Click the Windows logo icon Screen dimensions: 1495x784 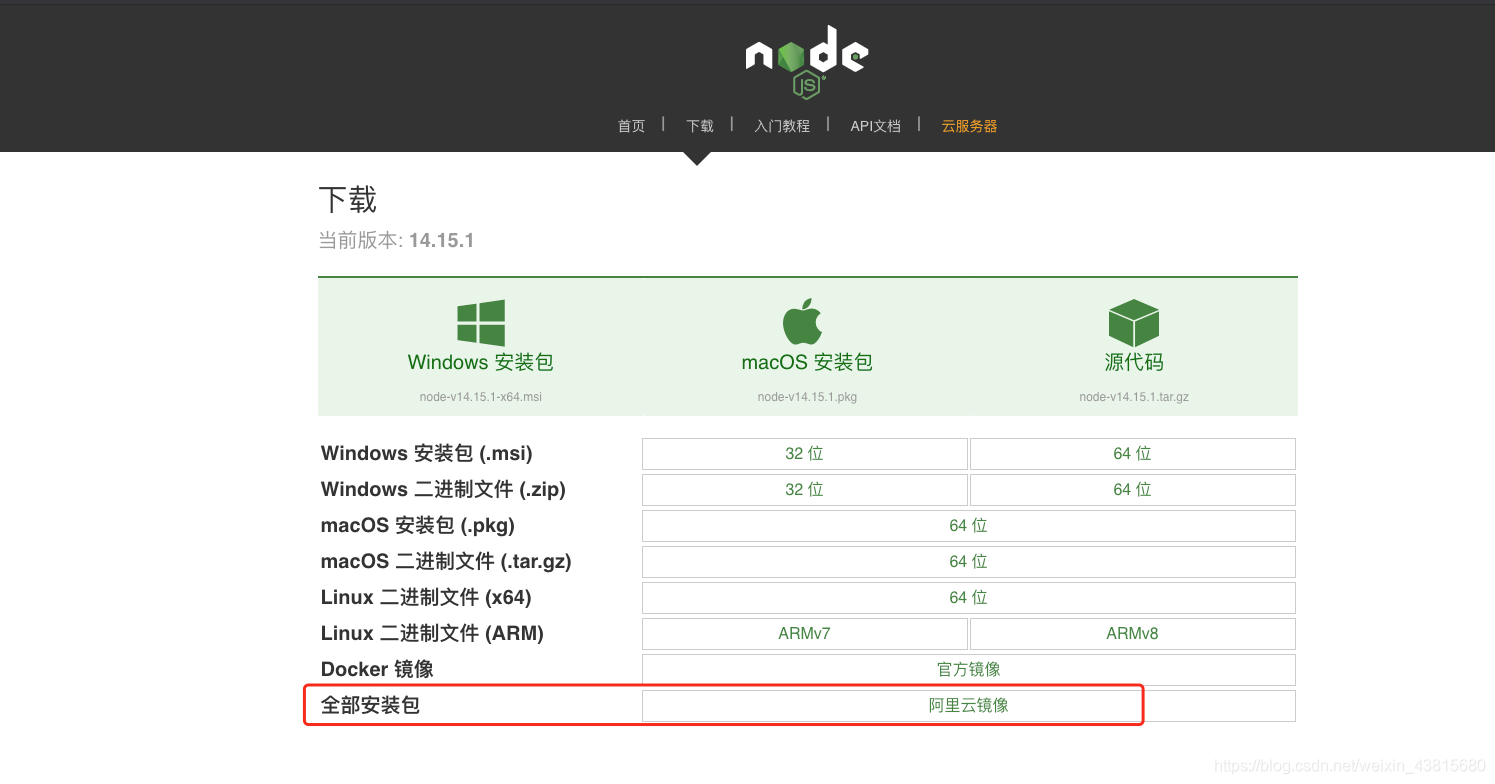click(x=481, y=323)
